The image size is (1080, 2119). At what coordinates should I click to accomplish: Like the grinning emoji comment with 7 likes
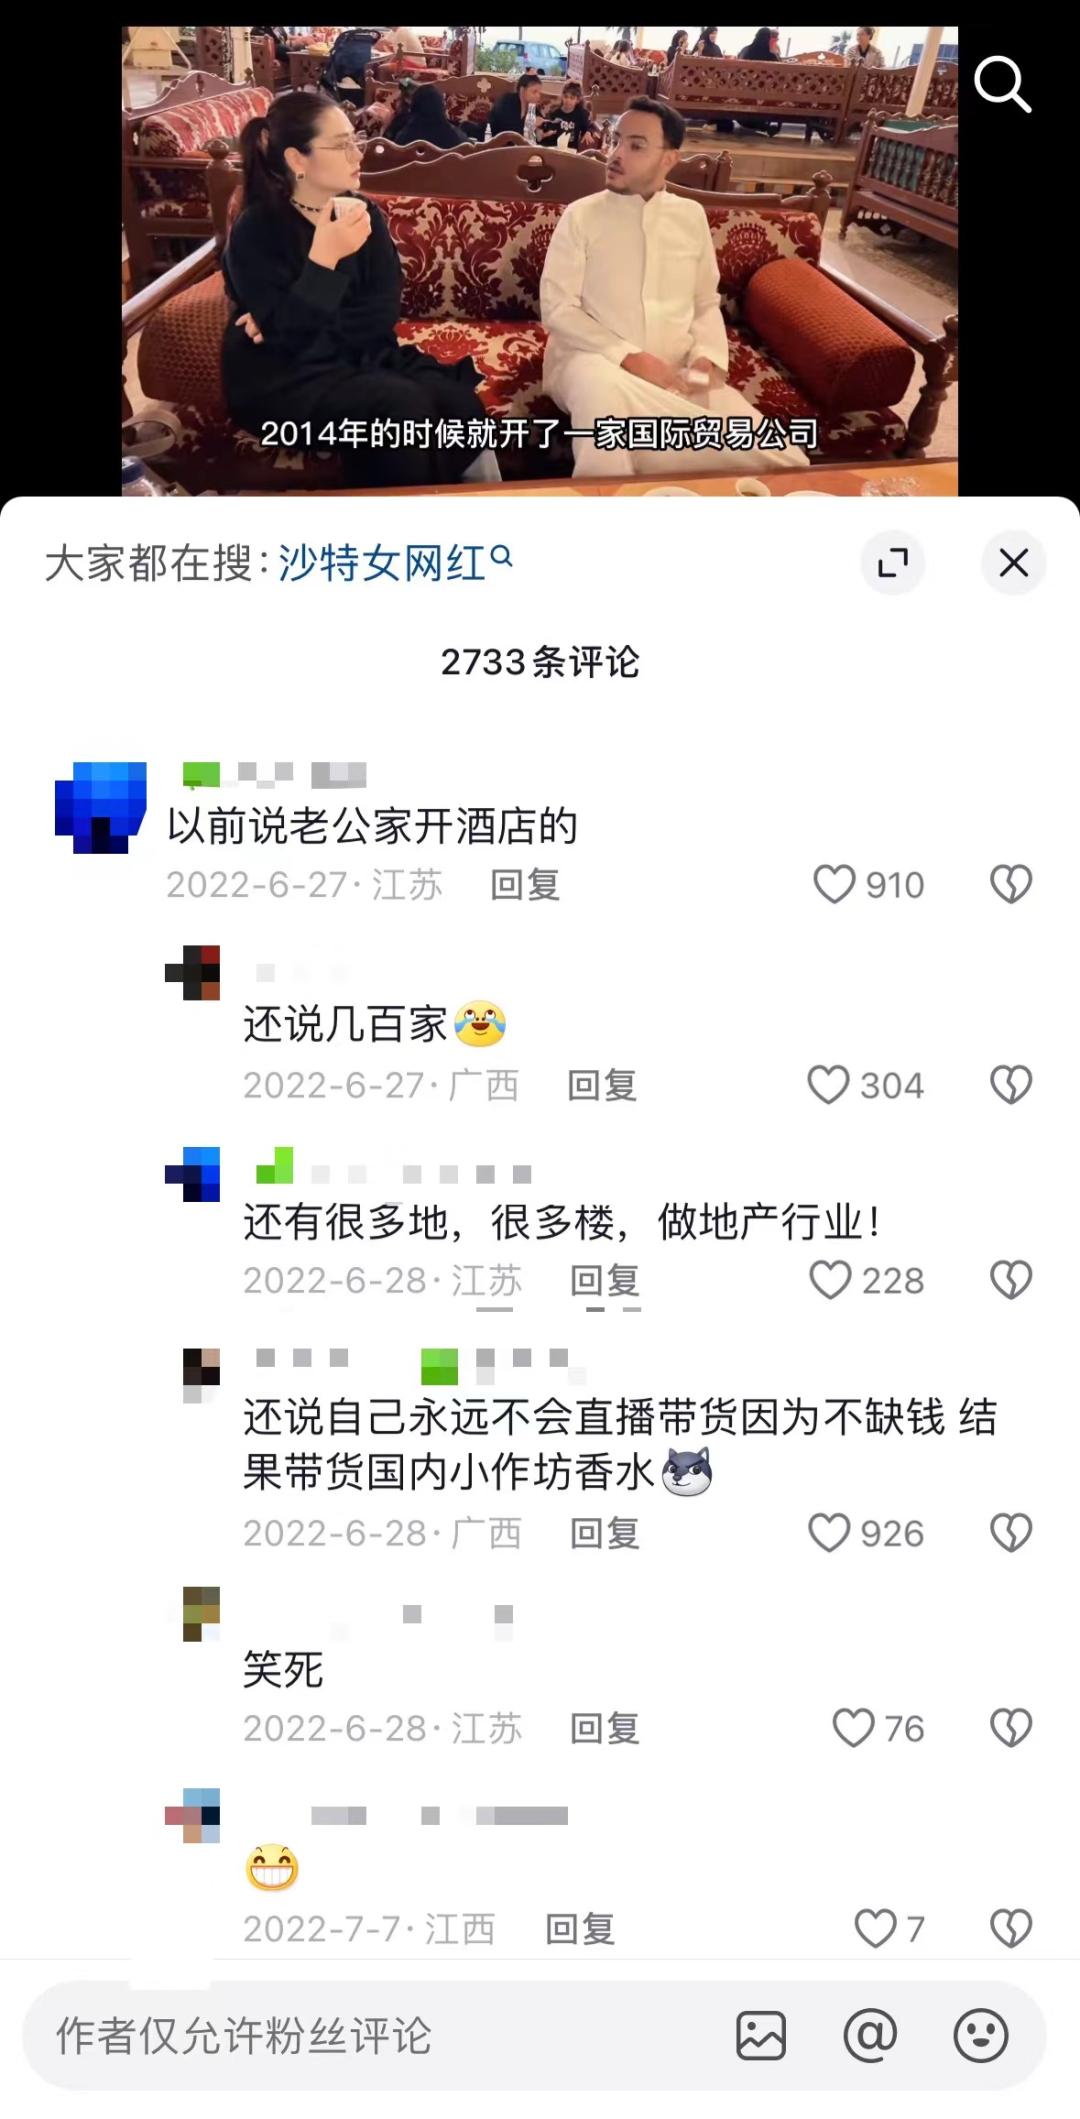875,1928
